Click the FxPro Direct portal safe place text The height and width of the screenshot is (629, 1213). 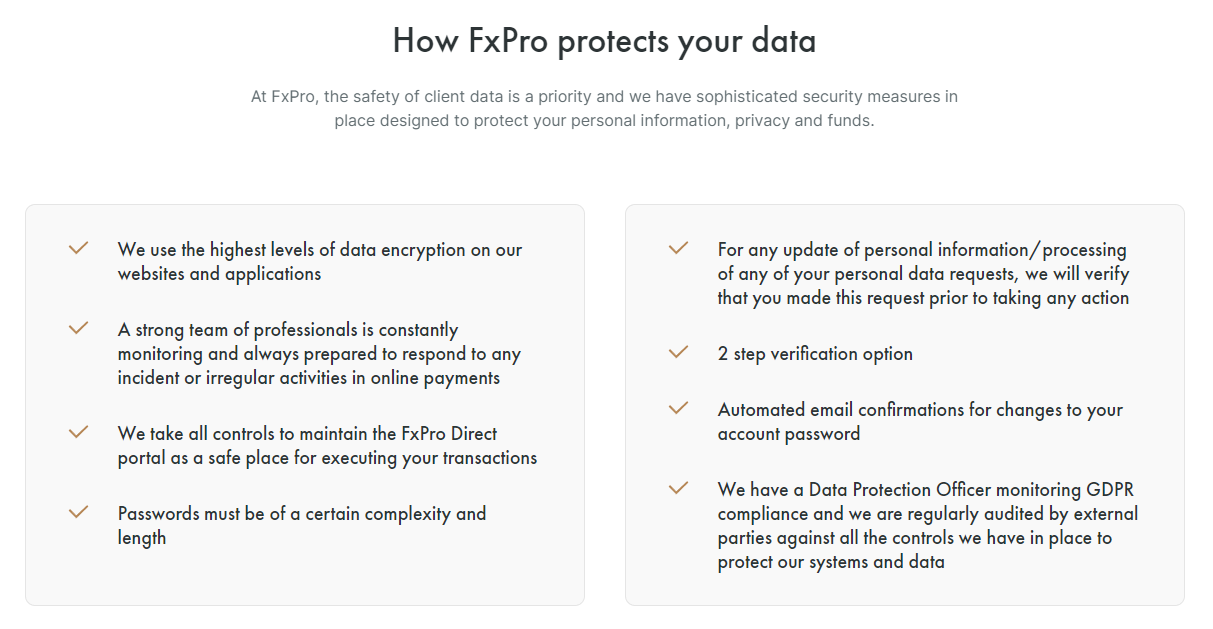327,446
